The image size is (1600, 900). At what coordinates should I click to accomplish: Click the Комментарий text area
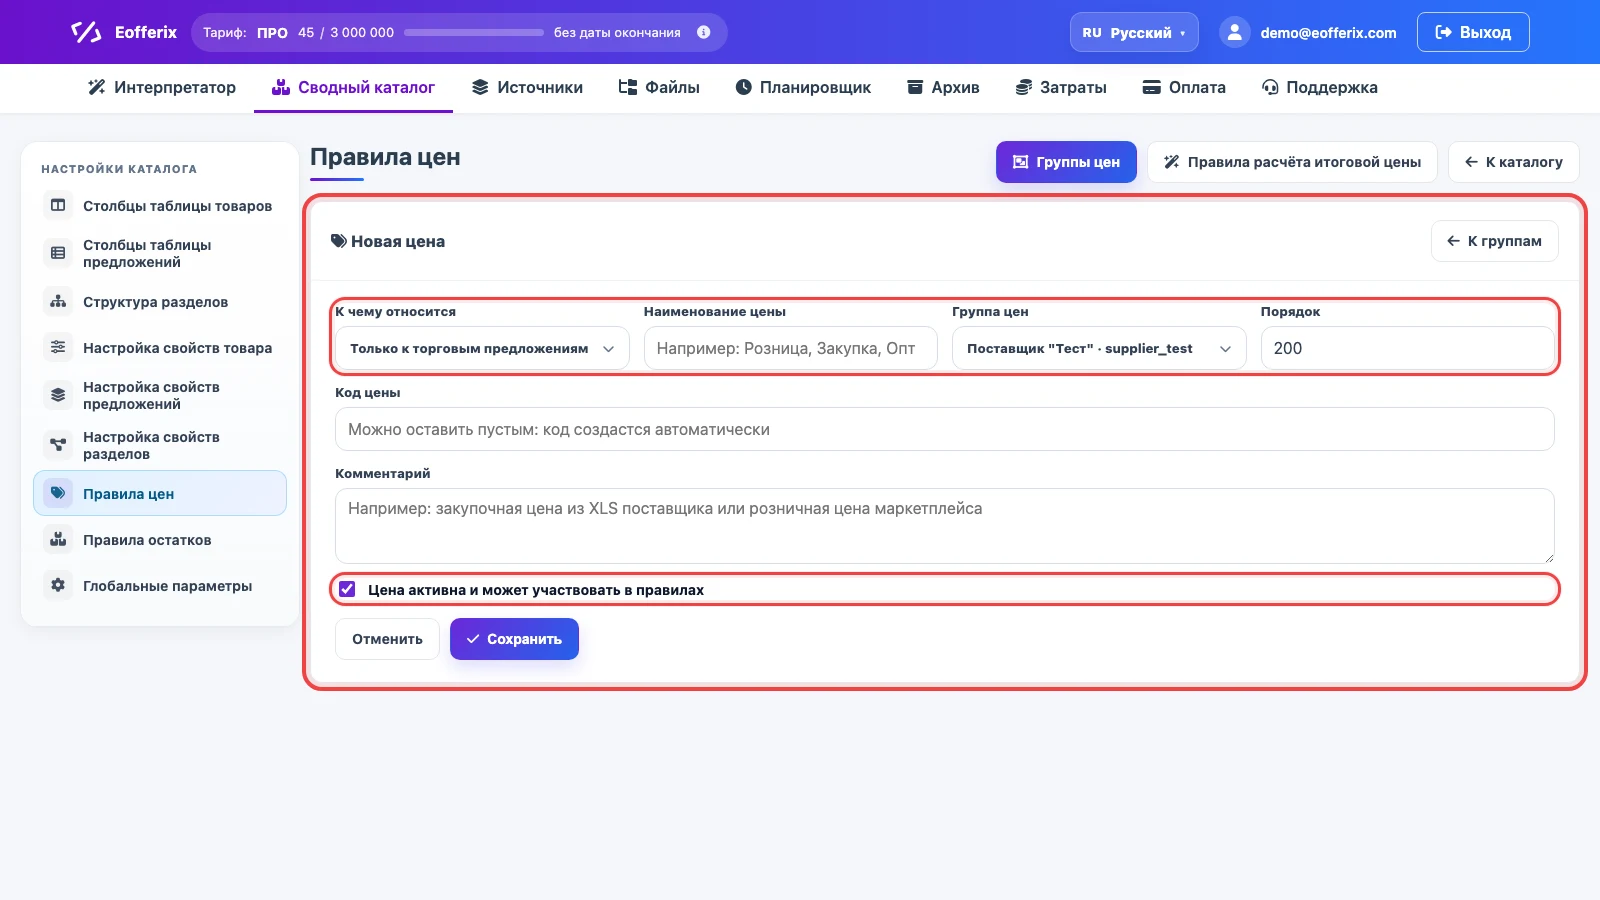click(x=945, y=526)
